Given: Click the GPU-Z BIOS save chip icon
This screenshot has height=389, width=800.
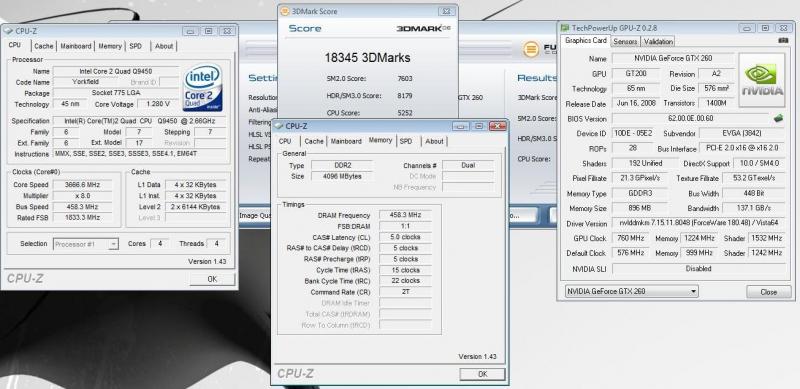Looking at the screenshot, I should (779, 118).
